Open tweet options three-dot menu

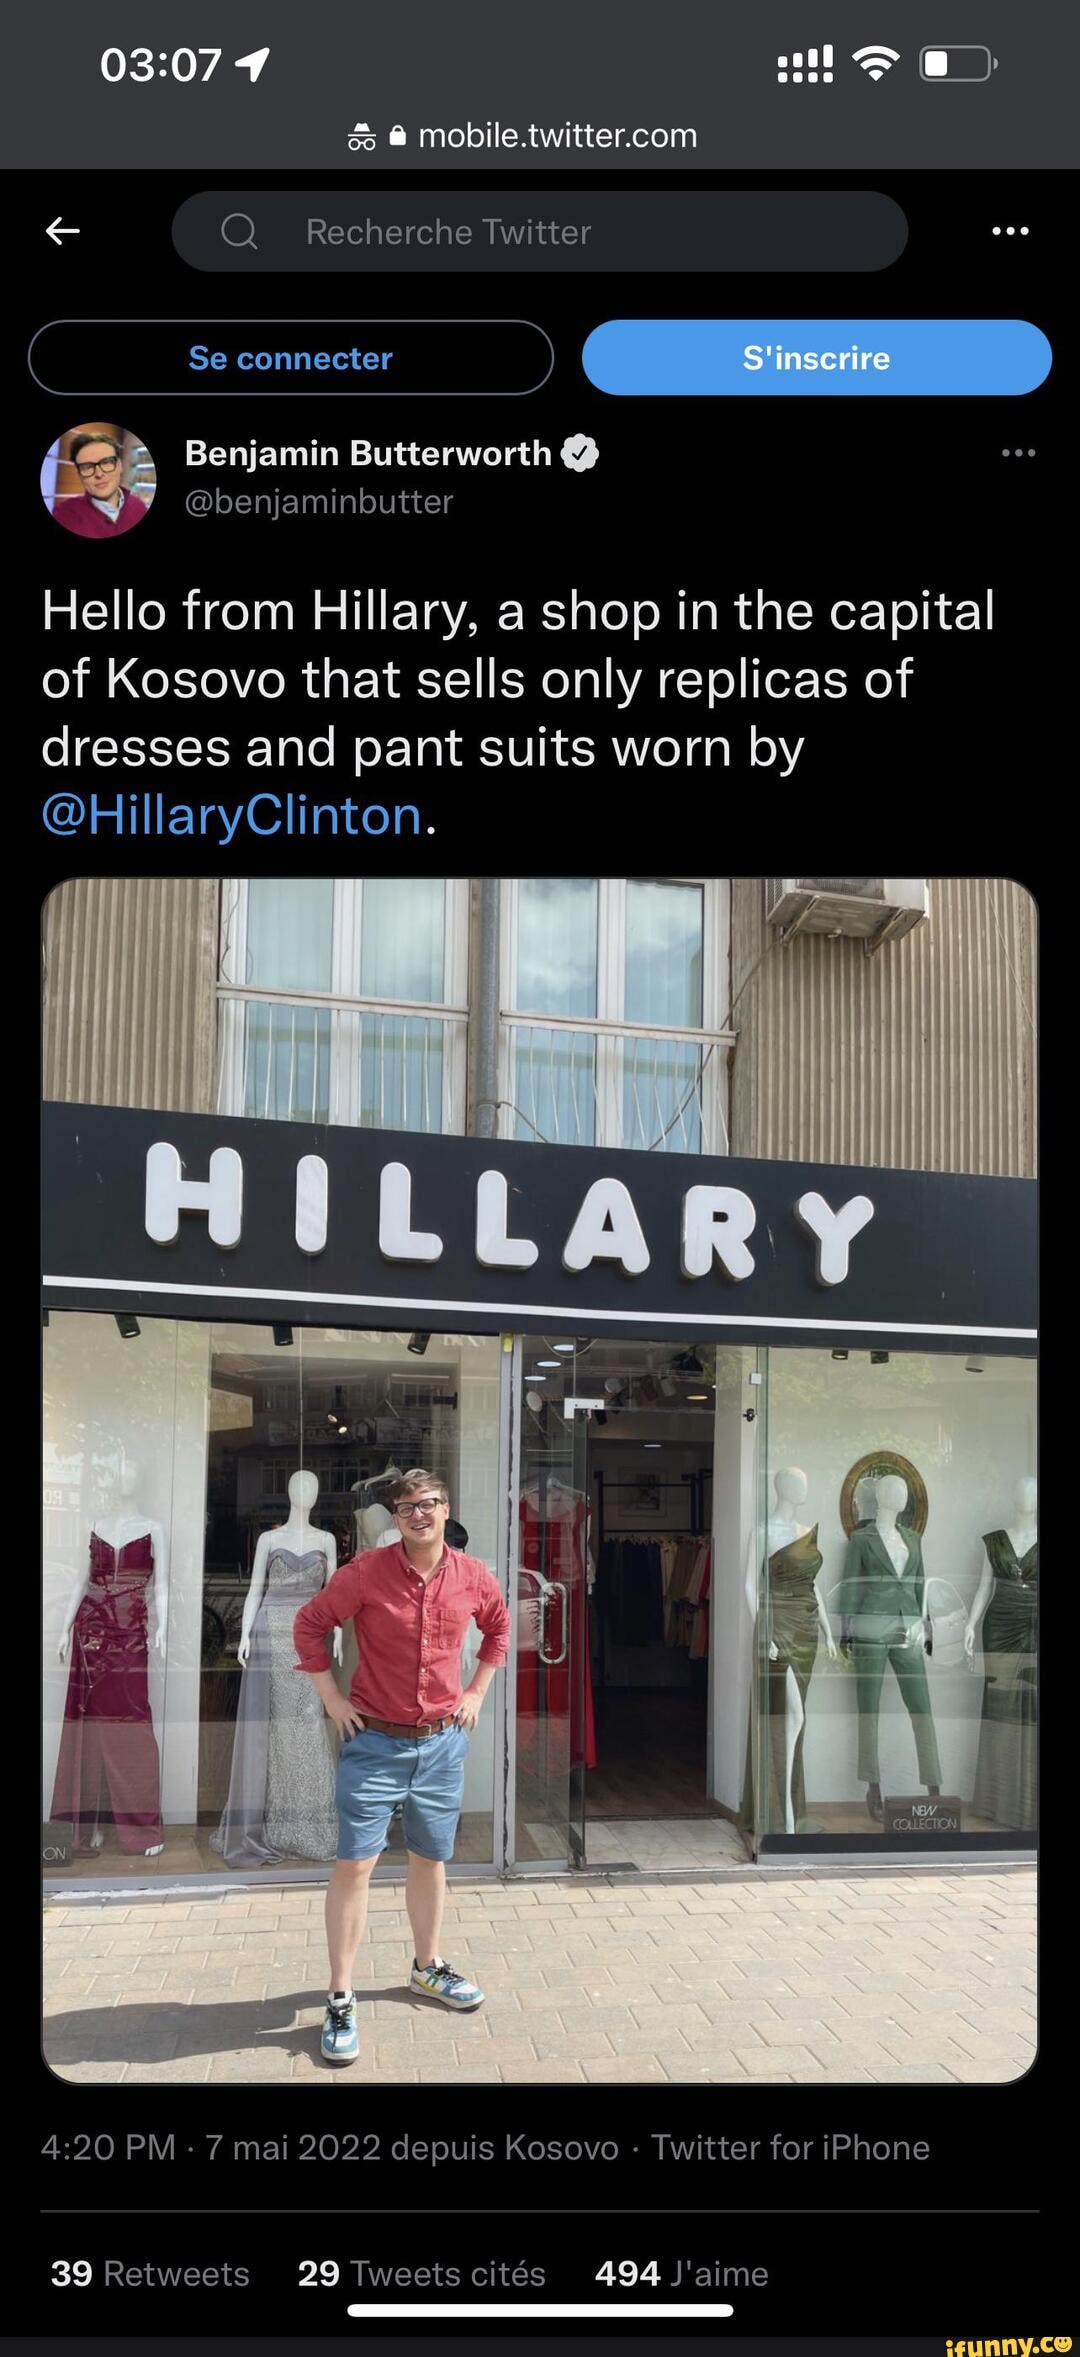[x=1018, y=453]
